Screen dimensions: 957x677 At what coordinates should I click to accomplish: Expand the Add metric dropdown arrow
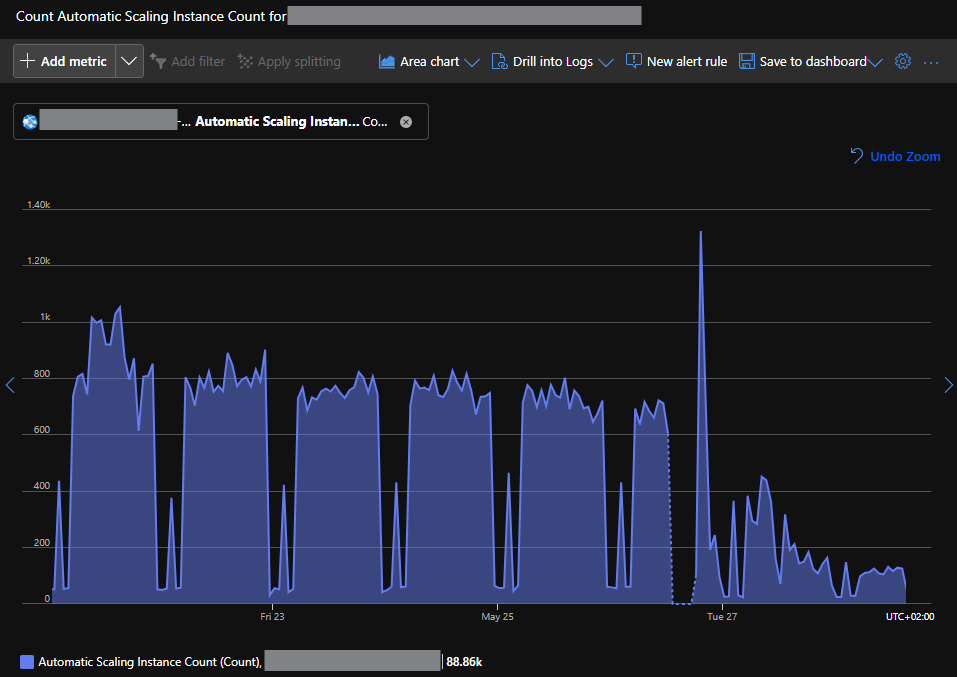tap(129, 61)
